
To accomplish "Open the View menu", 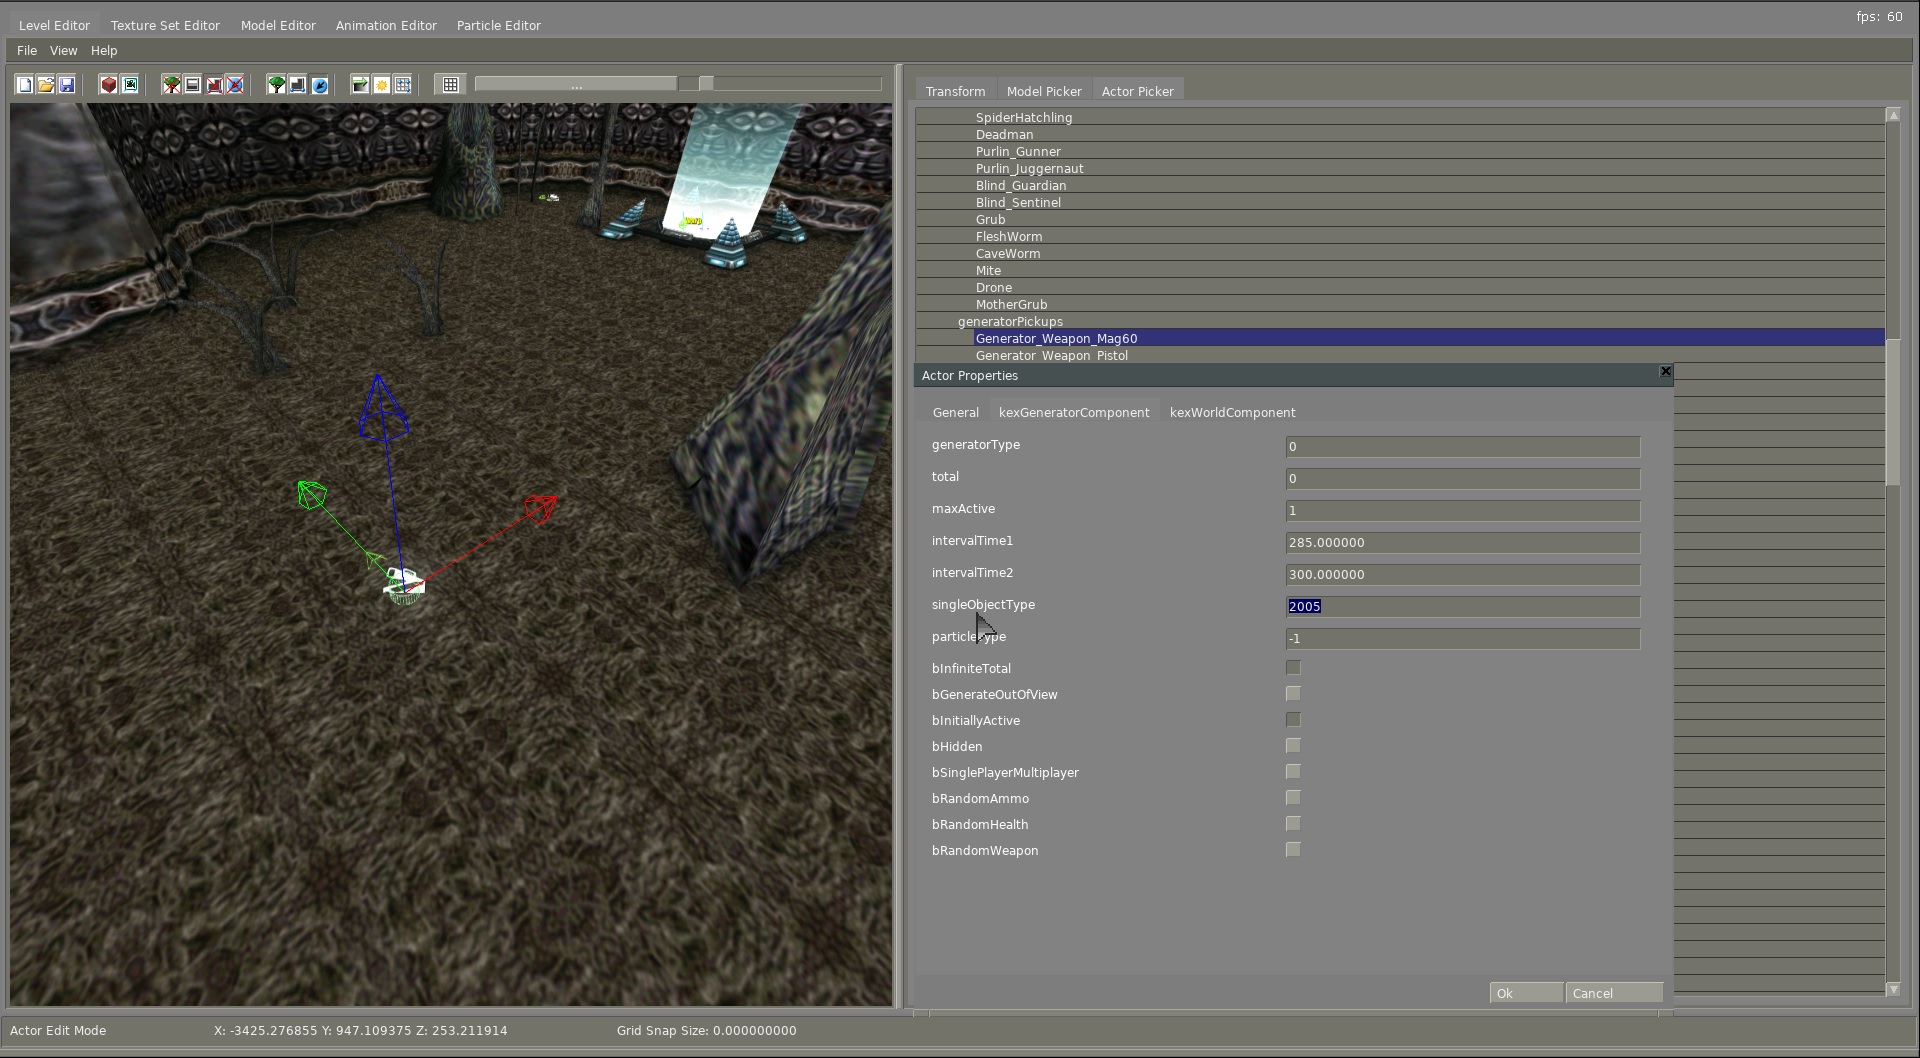I will pyautogui.click(x=63, y=50).
